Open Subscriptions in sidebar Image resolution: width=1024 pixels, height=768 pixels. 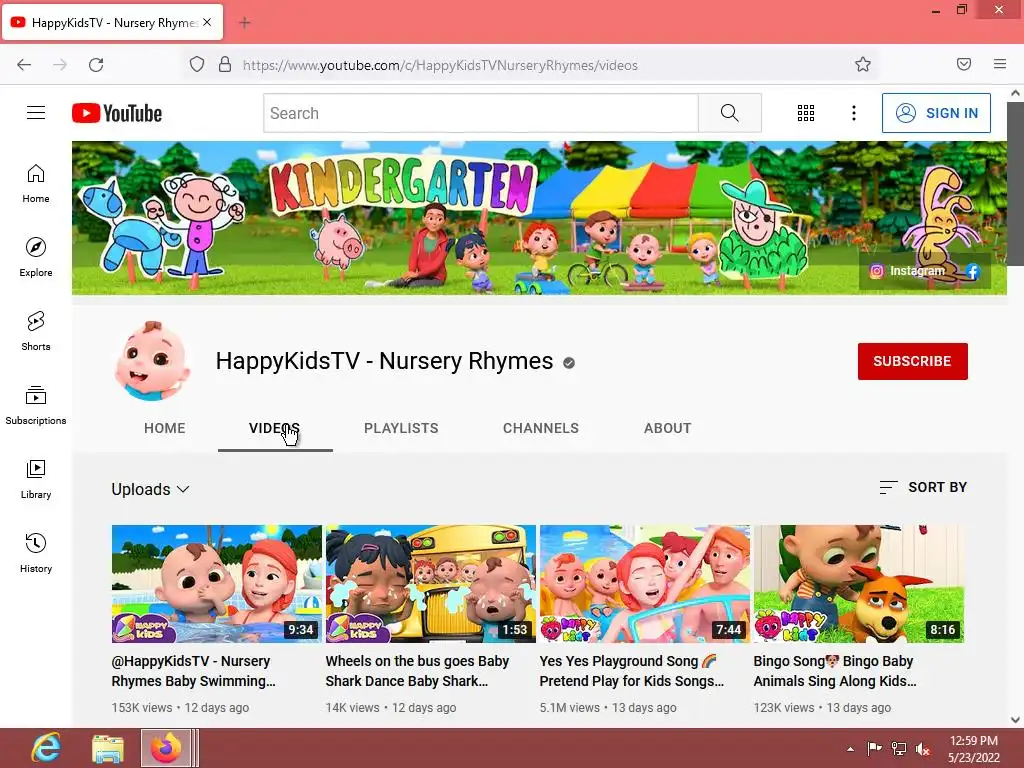(36, 405)
